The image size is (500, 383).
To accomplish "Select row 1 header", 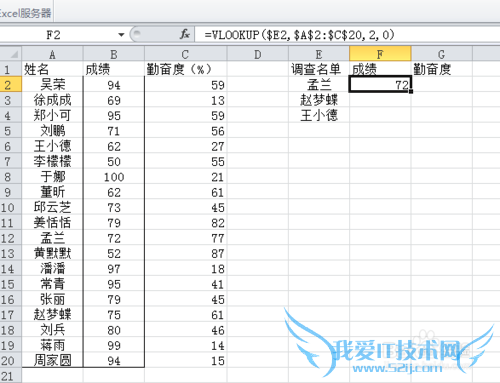I will (x=11, y=69).
